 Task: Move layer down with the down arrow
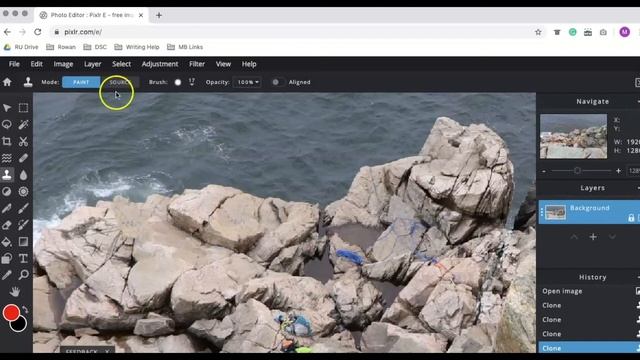tap(612, 237)
